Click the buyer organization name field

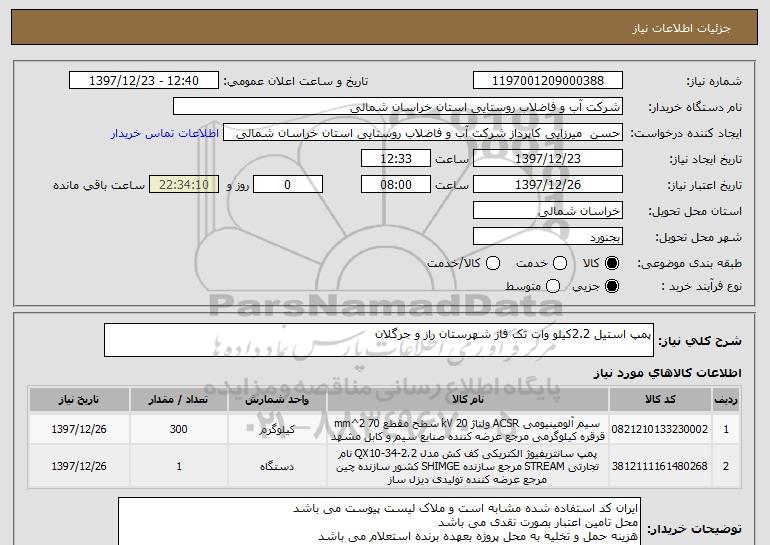pos(398,107)
